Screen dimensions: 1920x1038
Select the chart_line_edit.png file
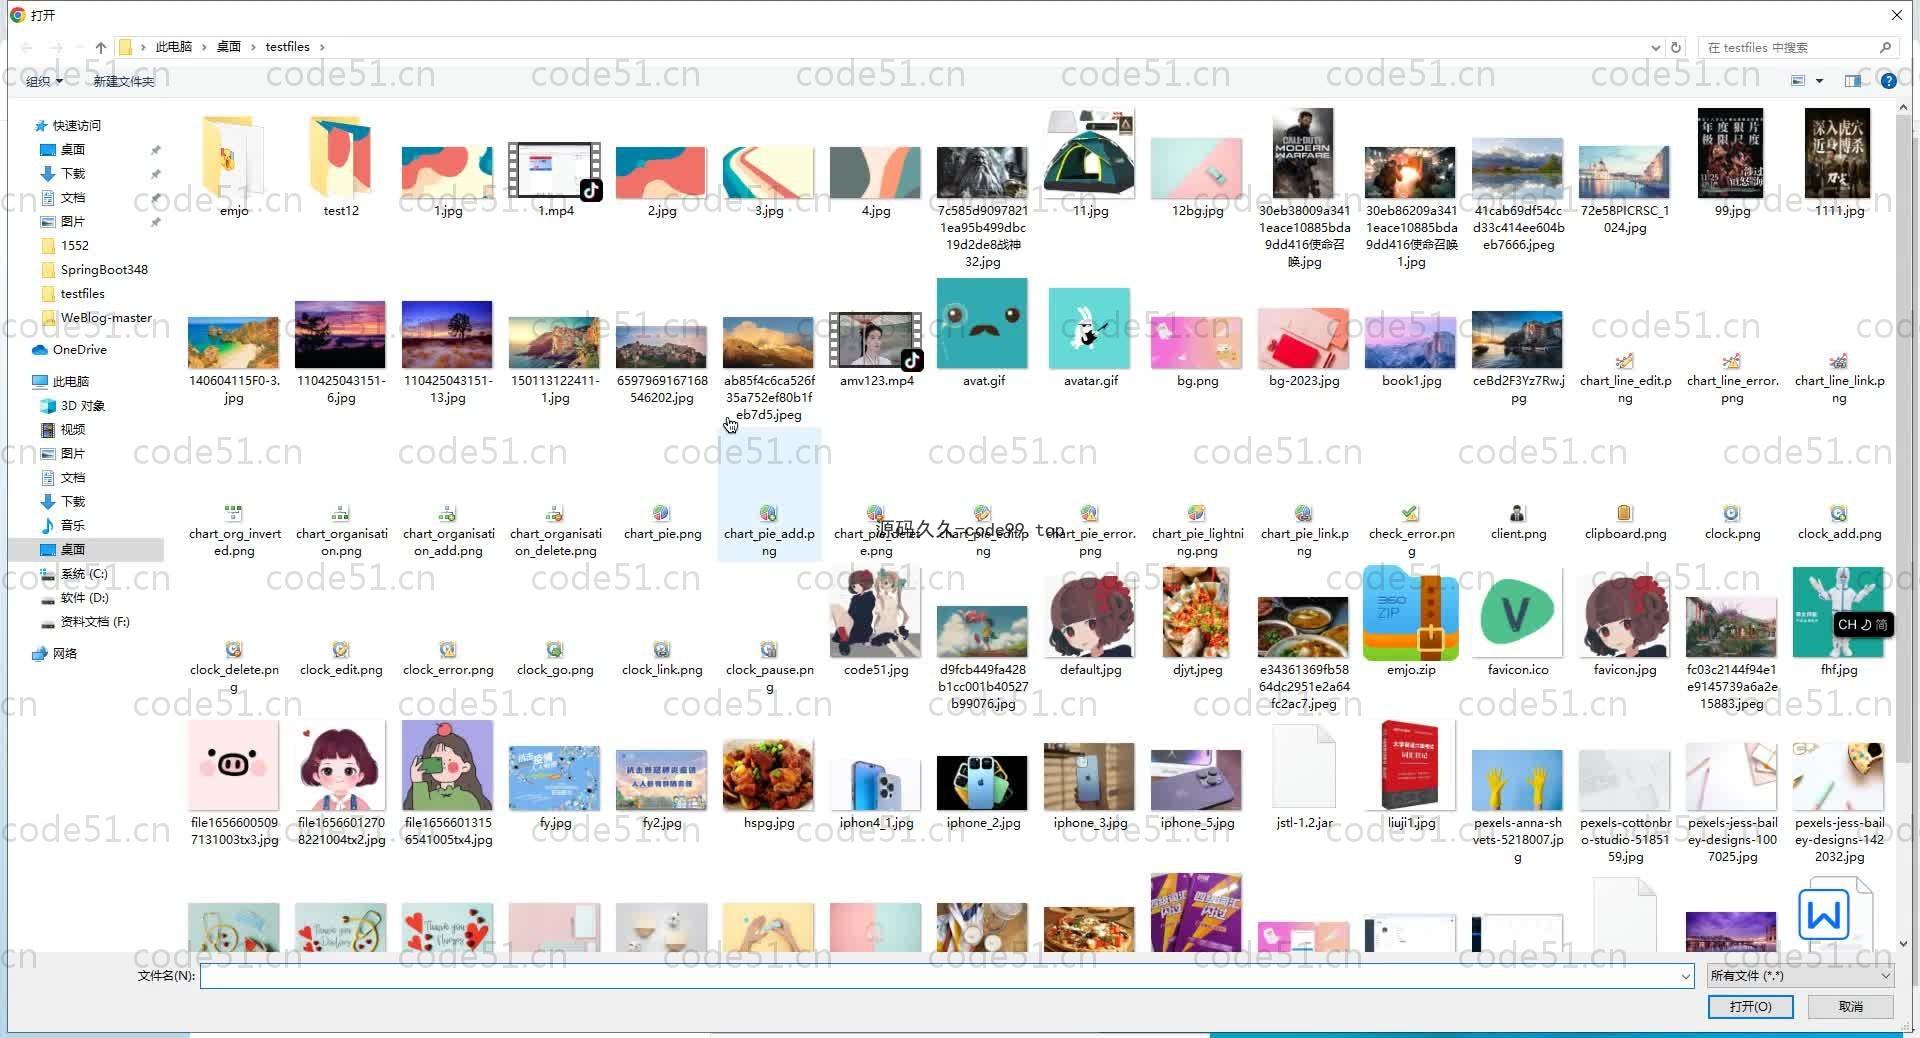click(1625, 361)
